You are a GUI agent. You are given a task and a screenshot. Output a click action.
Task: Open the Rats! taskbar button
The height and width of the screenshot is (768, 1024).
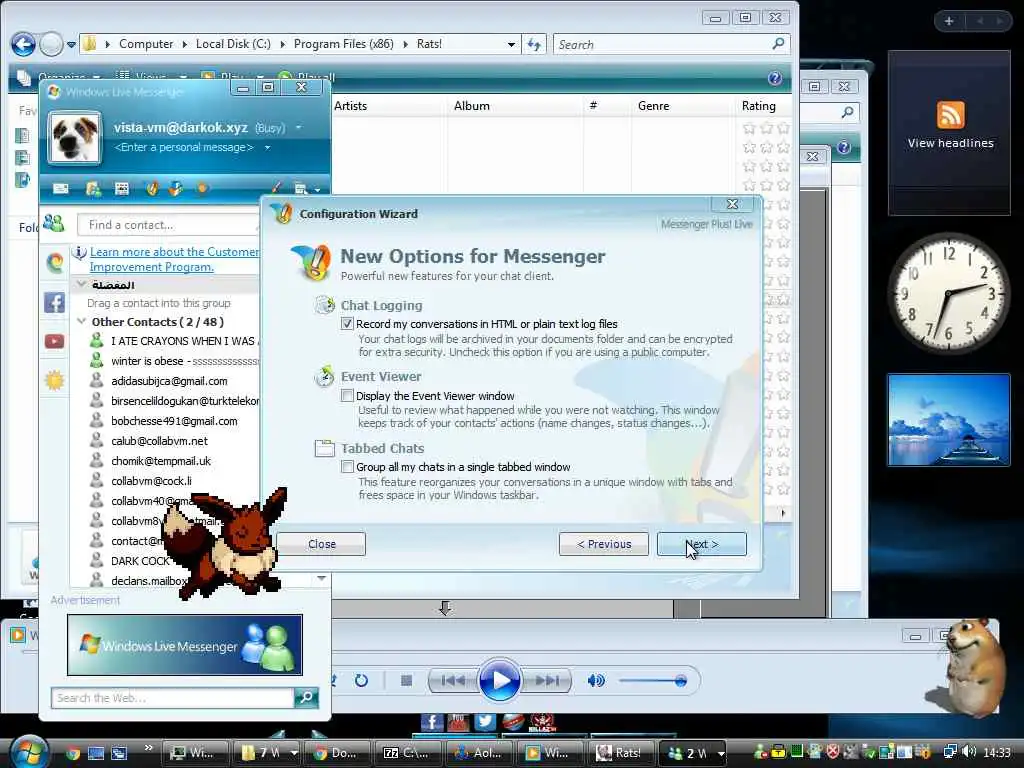(x=619, y=753)
